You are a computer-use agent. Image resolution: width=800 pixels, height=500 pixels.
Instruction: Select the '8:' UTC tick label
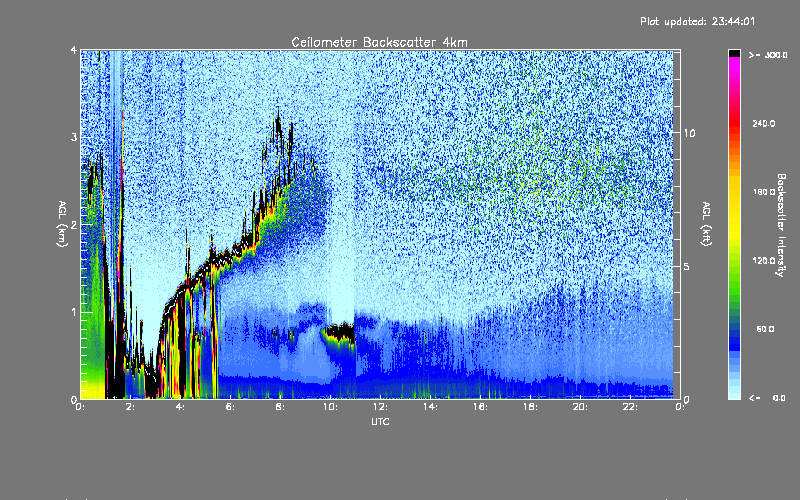281,407
